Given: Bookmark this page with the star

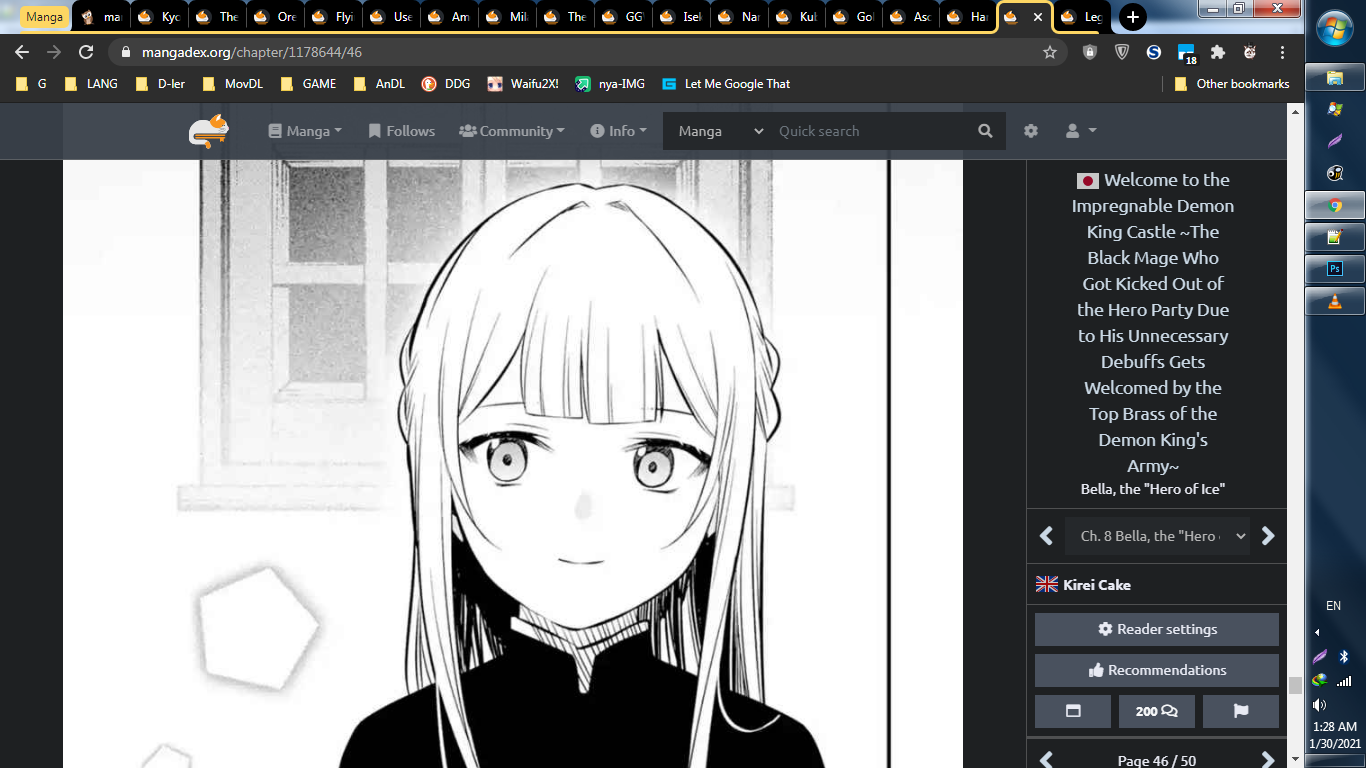Looking at the screenshot, I should tap(1049, 52).
